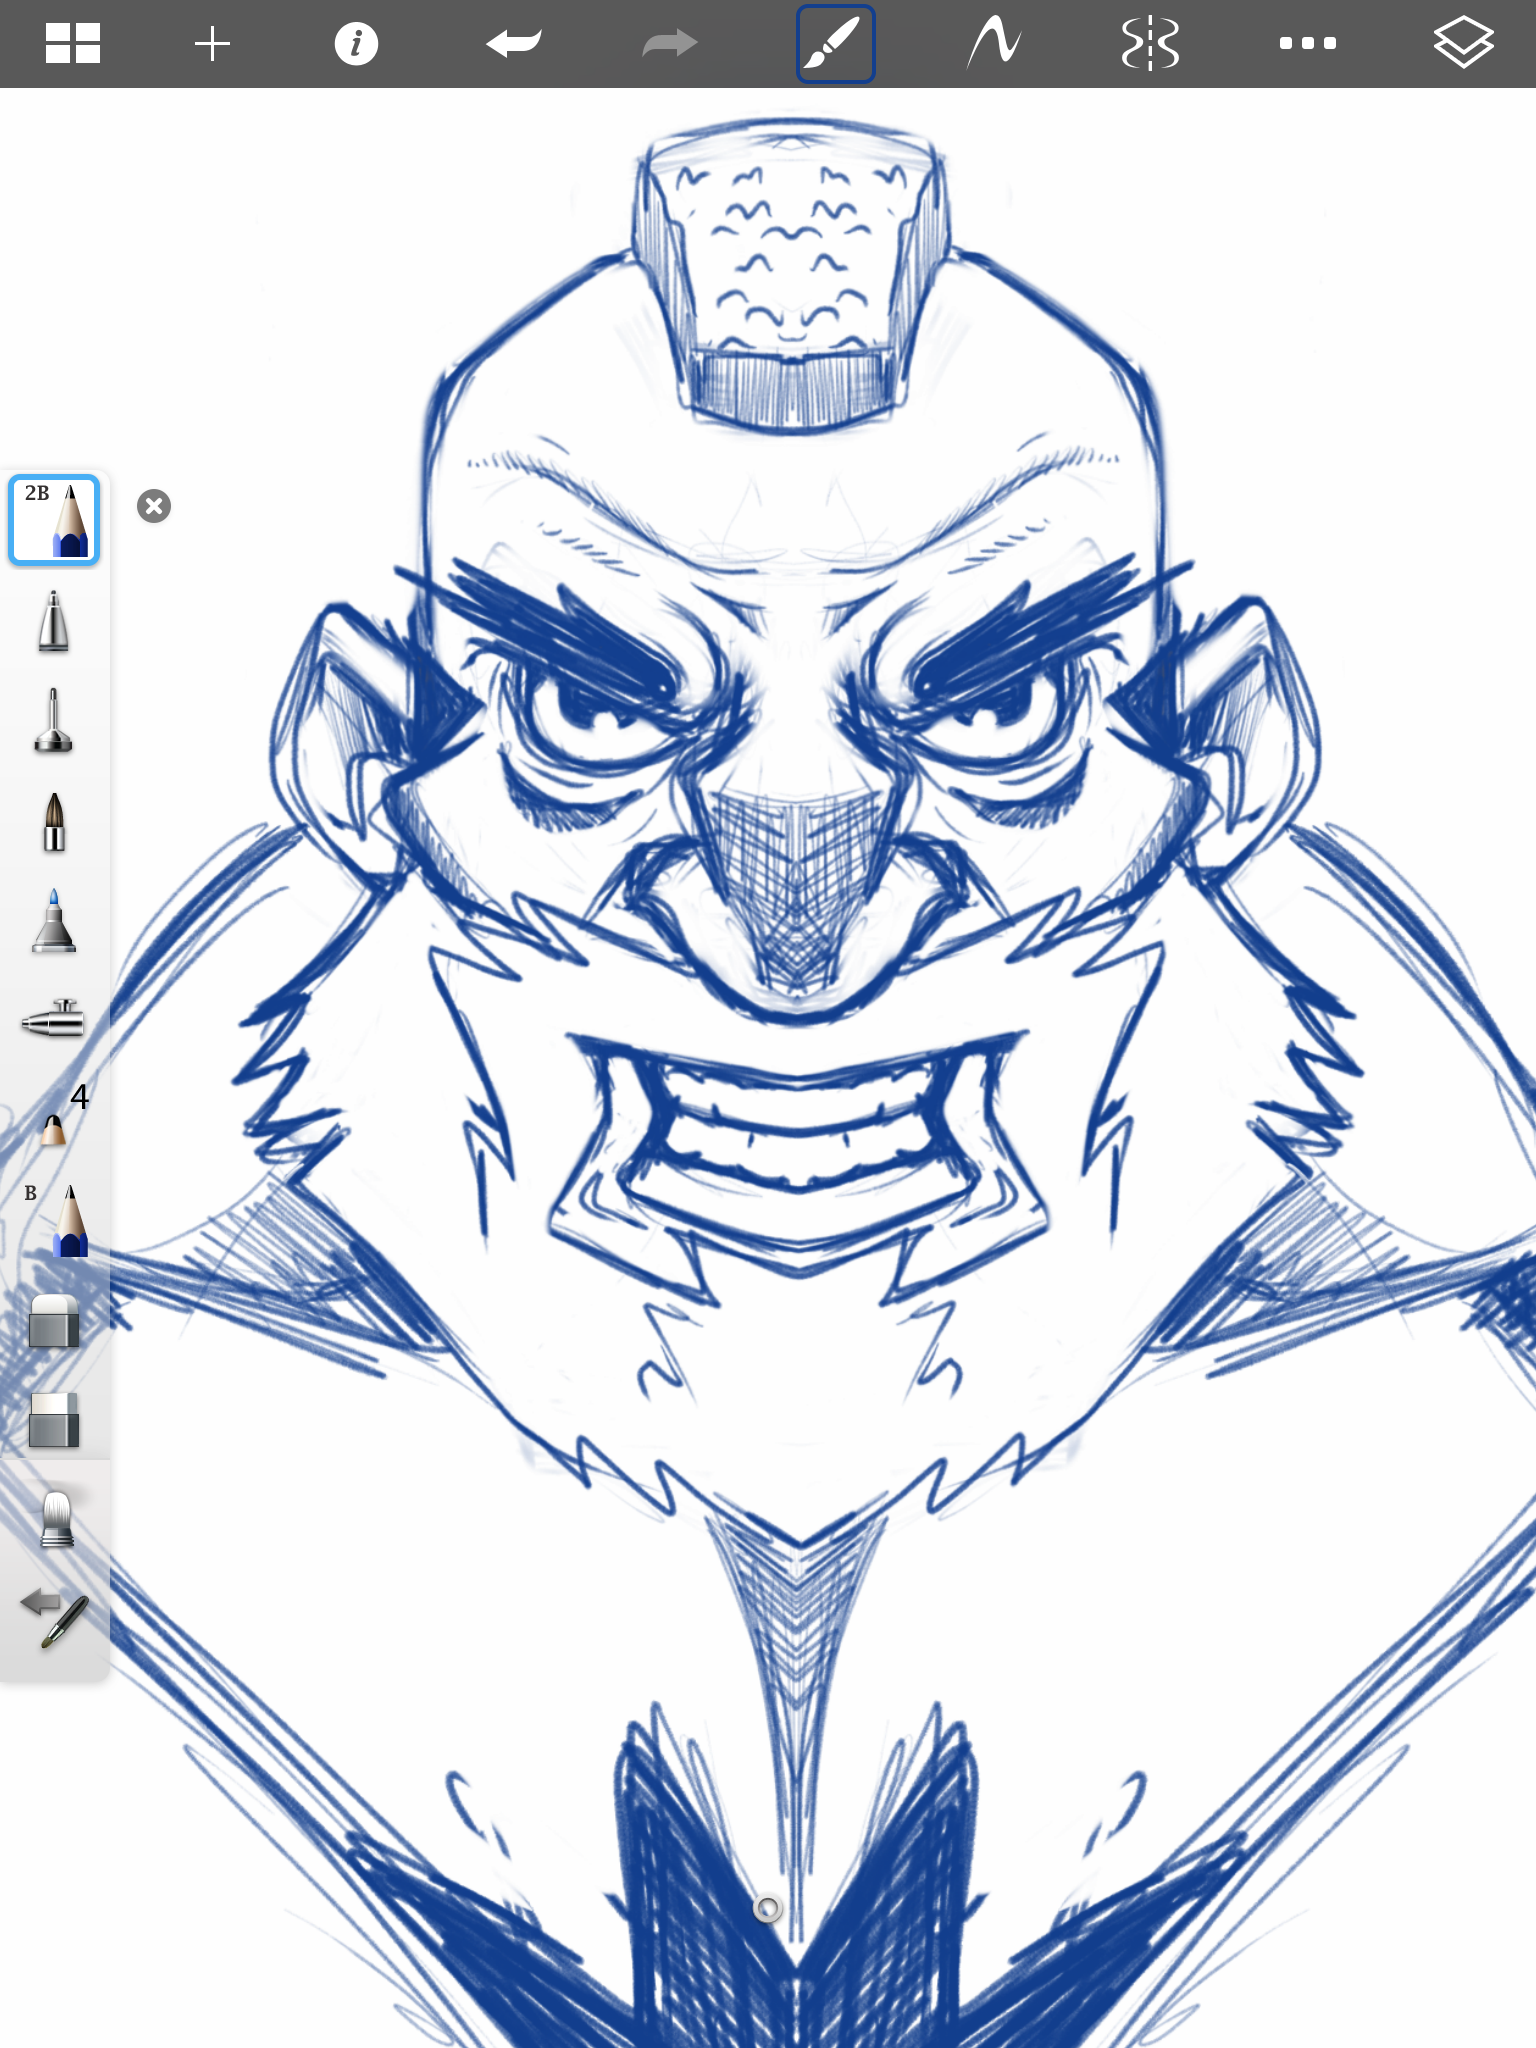Select the smudge brush
1536x2048 pixels.
(57, 1518)
